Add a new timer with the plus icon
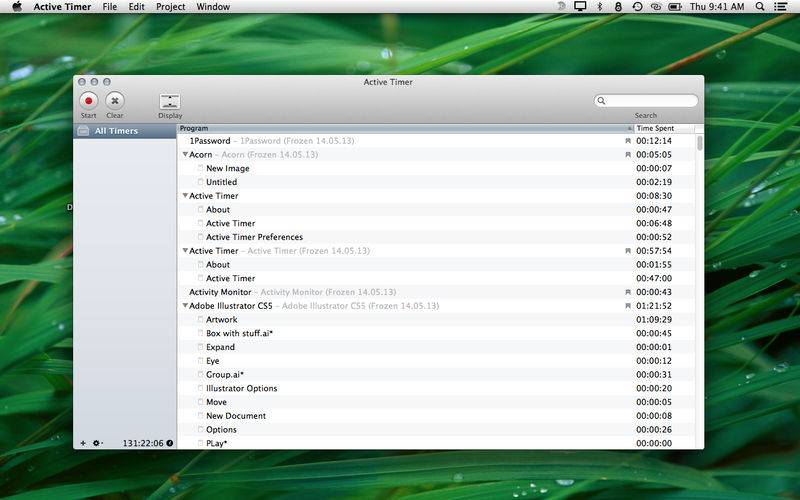Image resolution: width=800 pixels, height=500 pixels. pyautogui.click(x=83, y=443)
